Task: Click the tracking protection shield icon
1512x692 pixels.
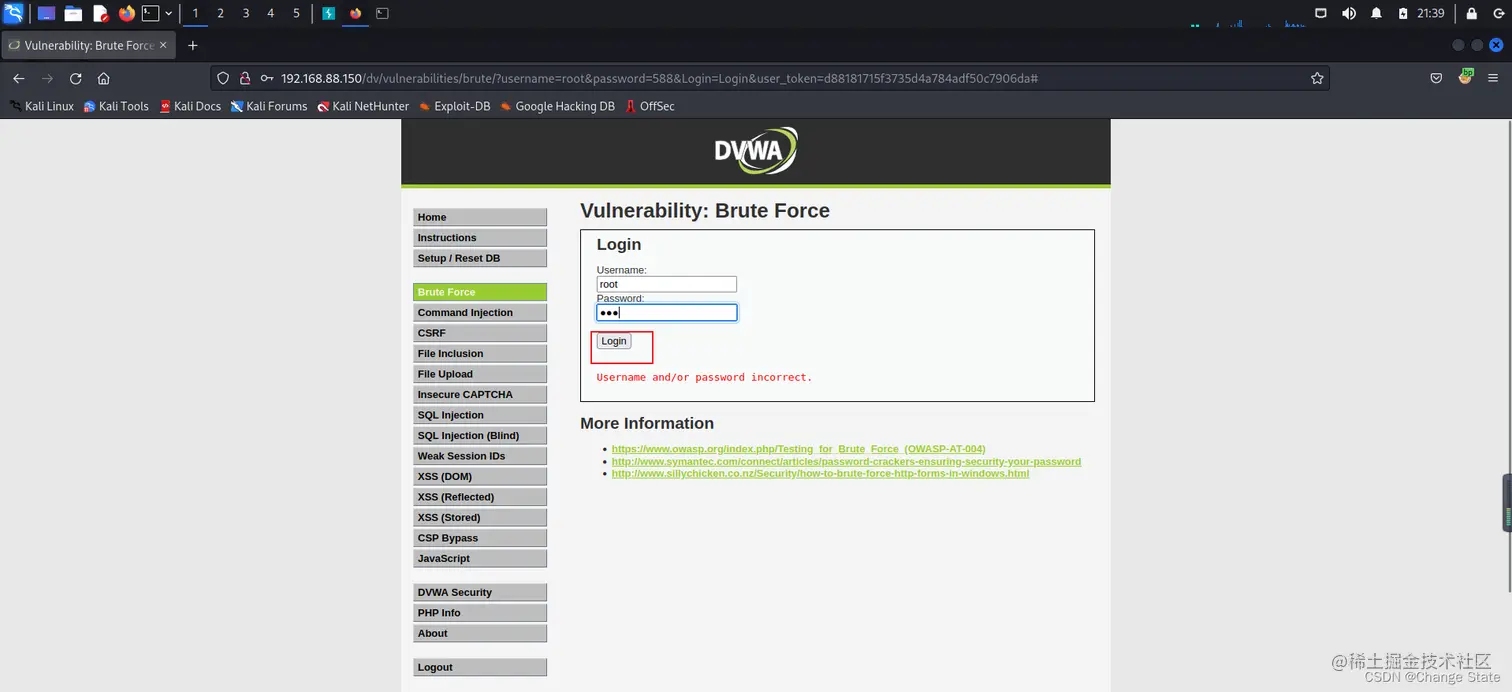Action: (224, 78)
